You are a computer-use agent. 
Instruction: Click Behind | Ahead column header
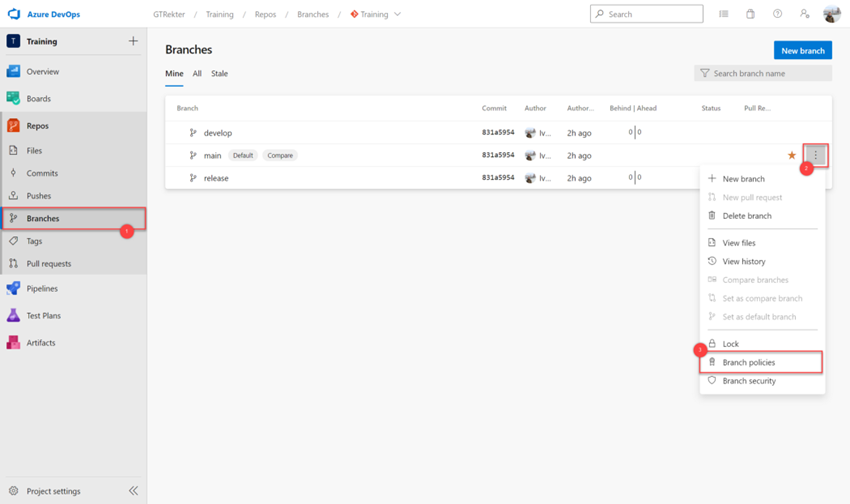[x=633, y=108]
